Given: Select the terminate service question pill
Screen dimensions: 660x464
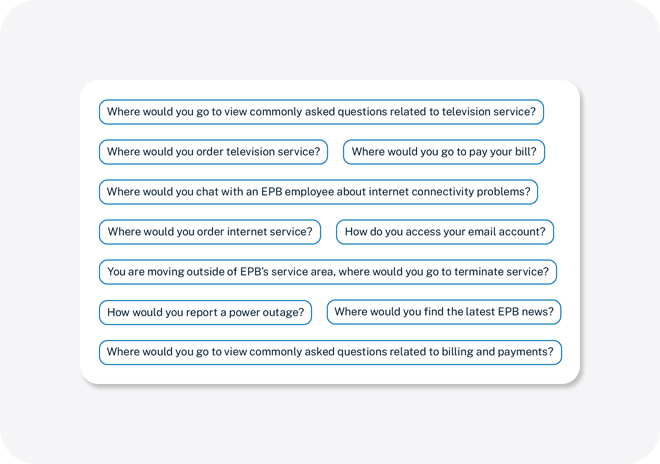Looking at the screenshot, I should (328, 272).
